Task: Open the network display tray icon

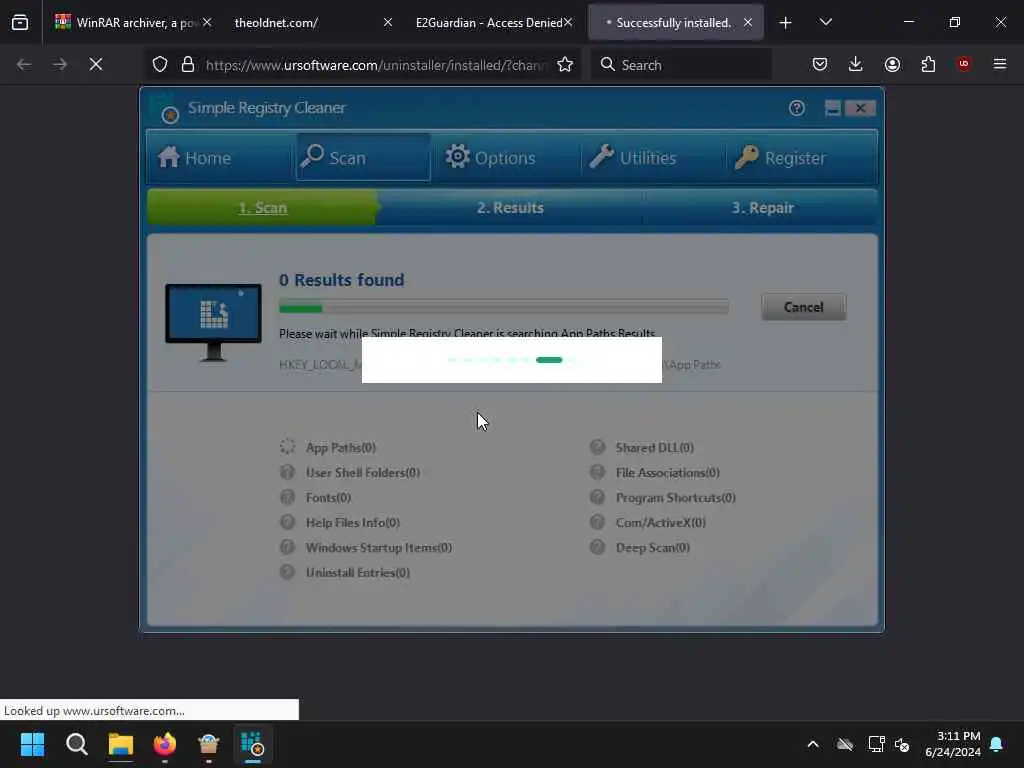Action: pyautogui.click(x=876, y=744)
